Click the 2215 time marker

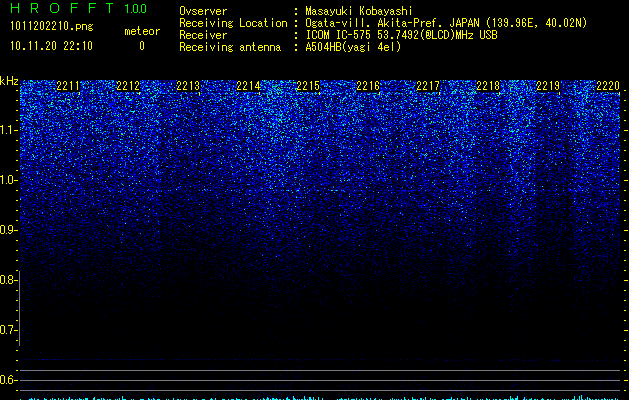[308, 86]
